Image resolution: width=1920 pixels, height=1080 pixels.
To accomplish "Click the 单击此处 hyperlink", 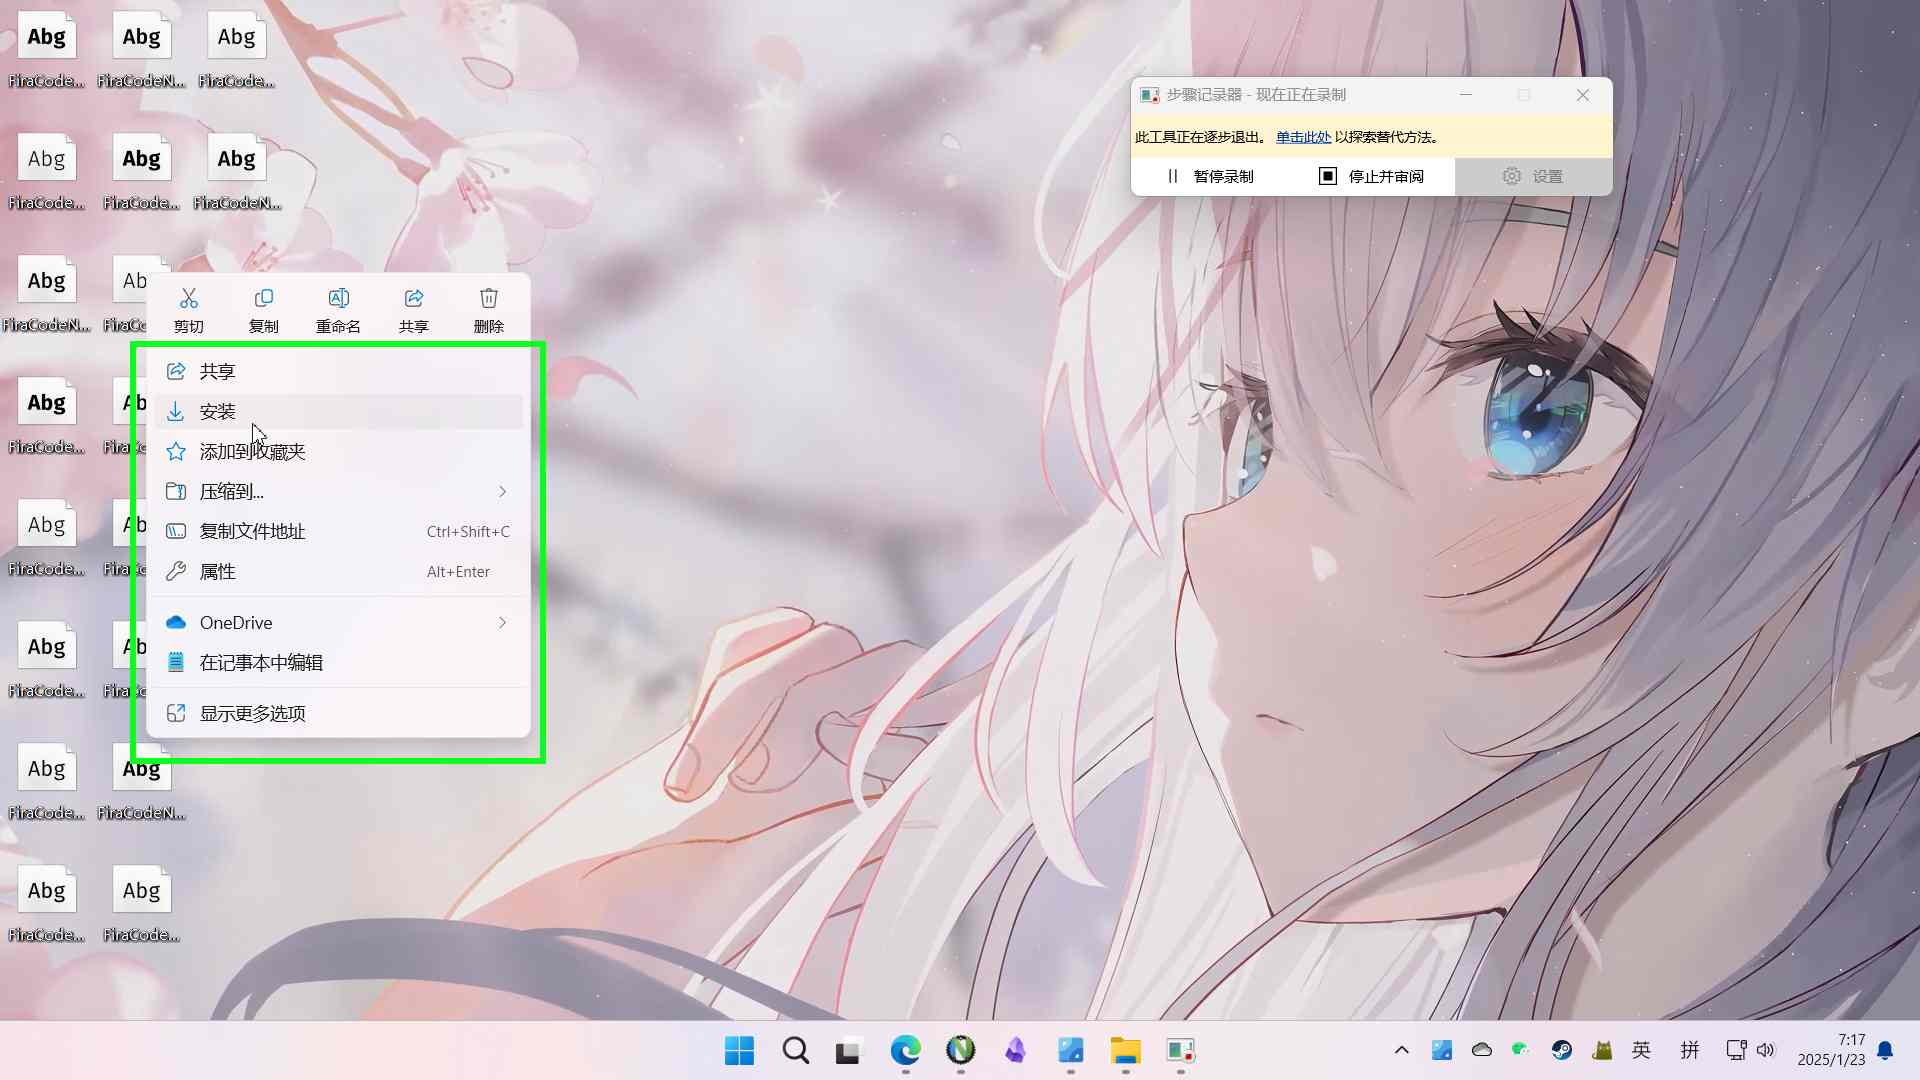I will [1303, 138].
